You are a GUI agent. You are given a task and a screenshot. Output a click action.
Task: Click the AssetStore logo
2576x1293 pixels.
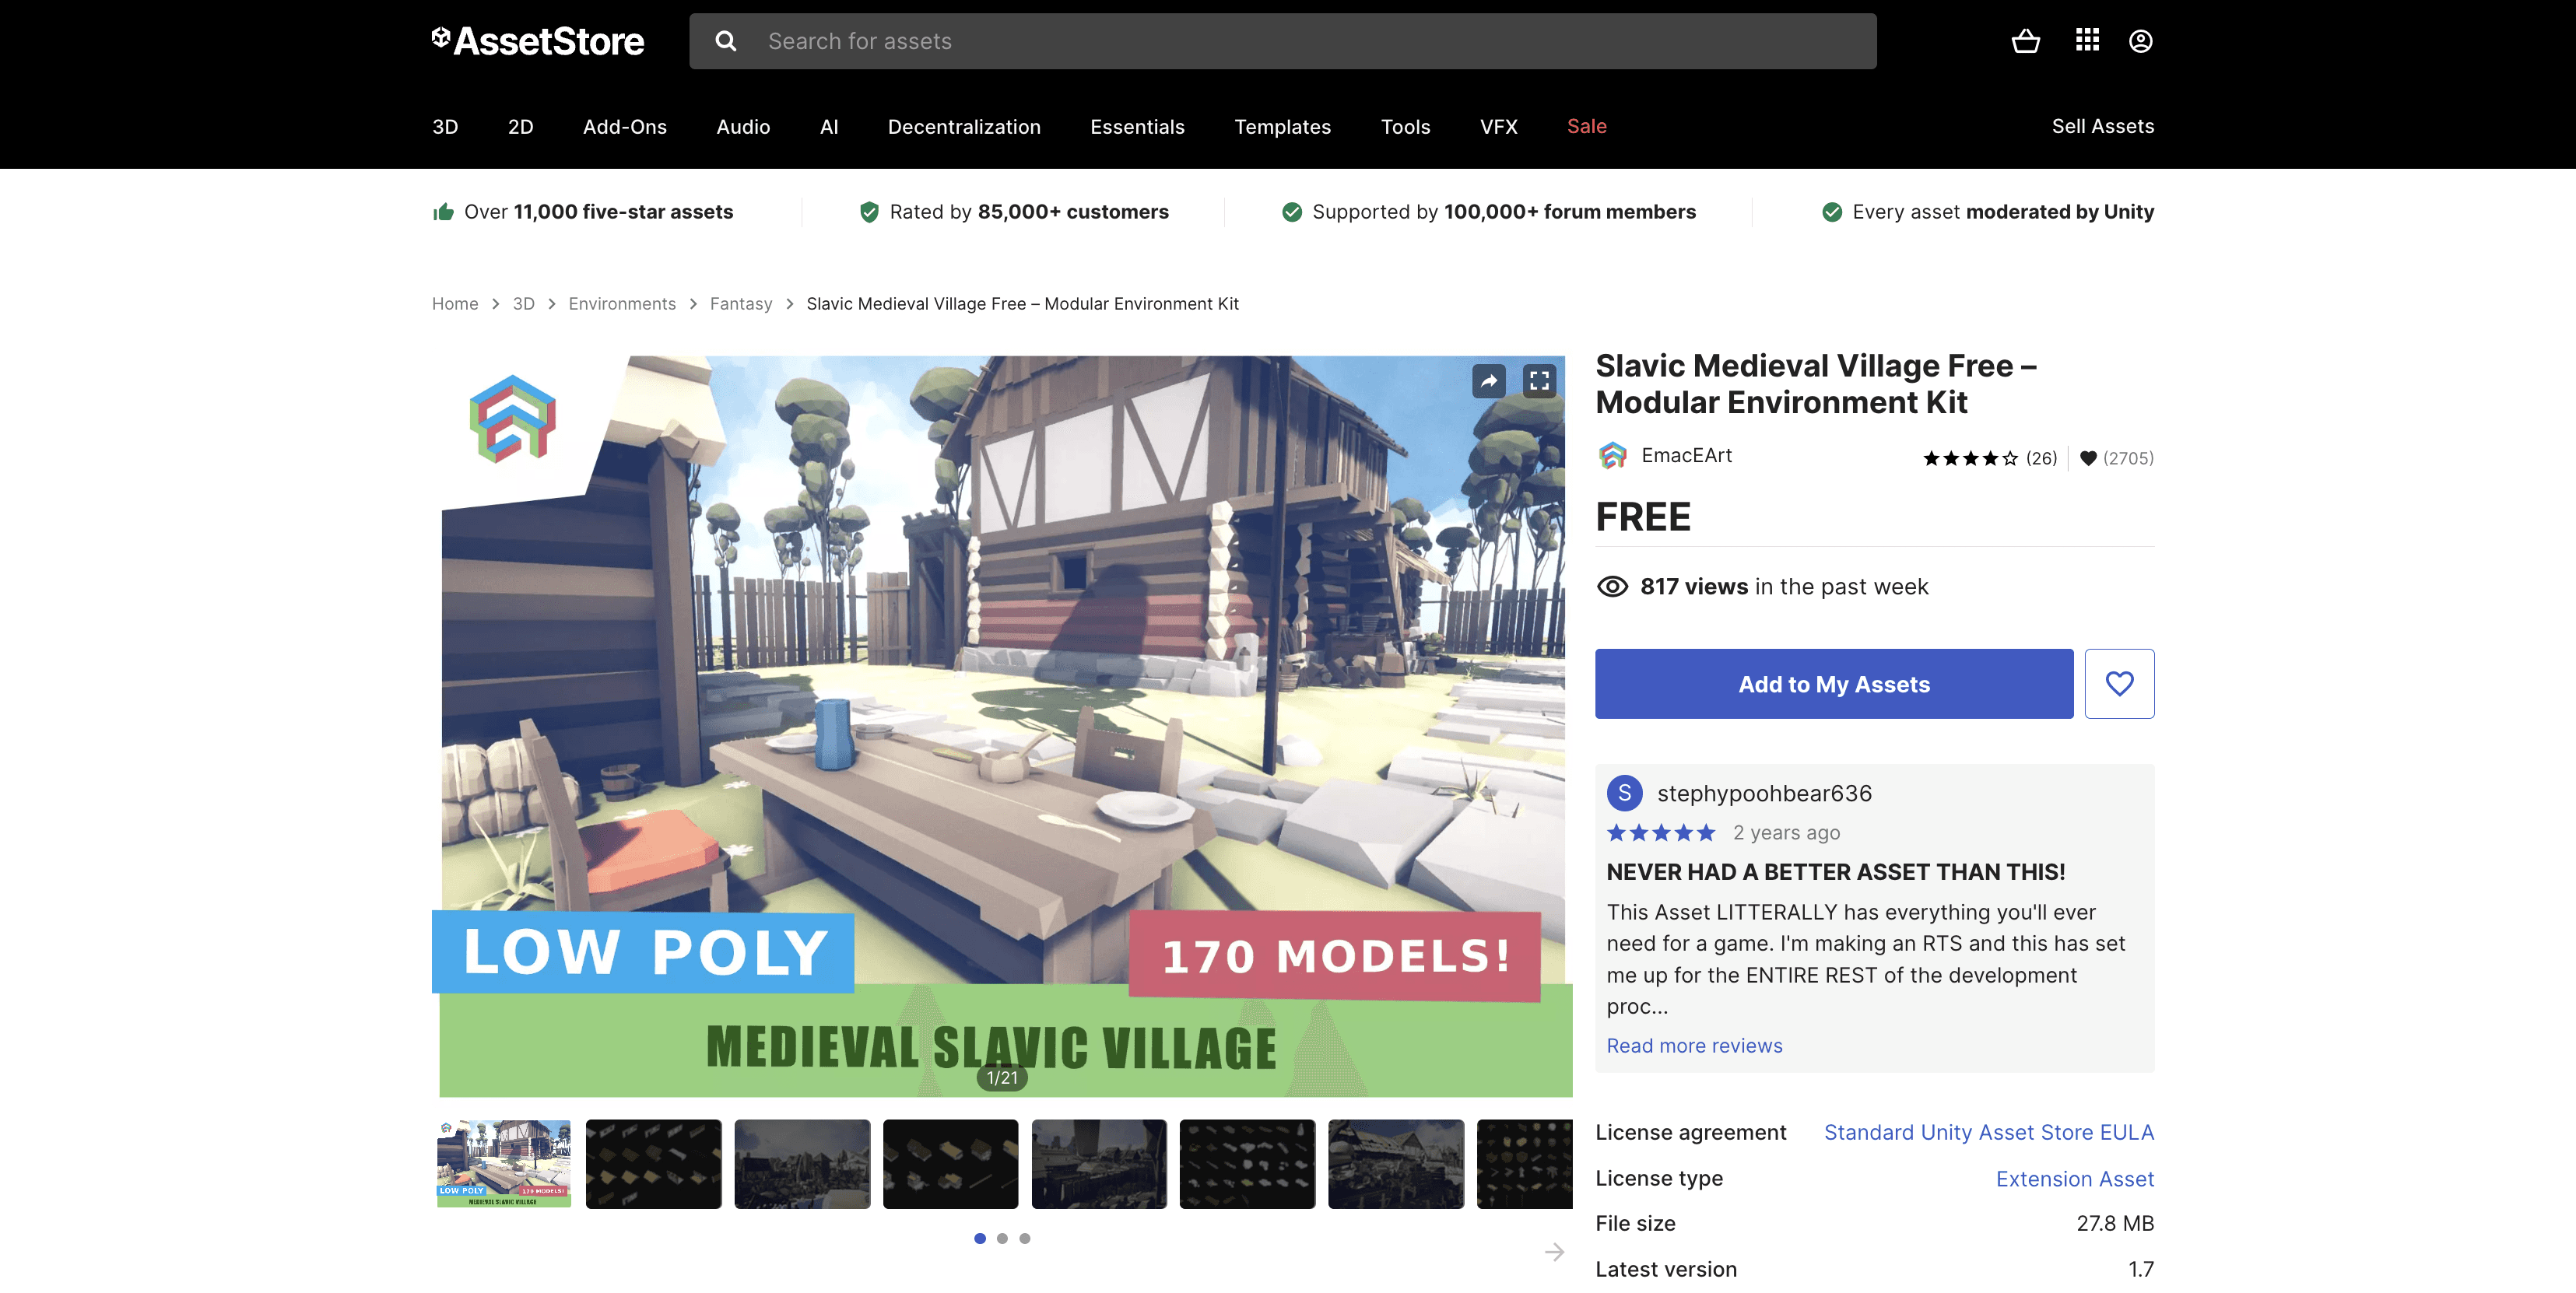click(x=538, y=41)
